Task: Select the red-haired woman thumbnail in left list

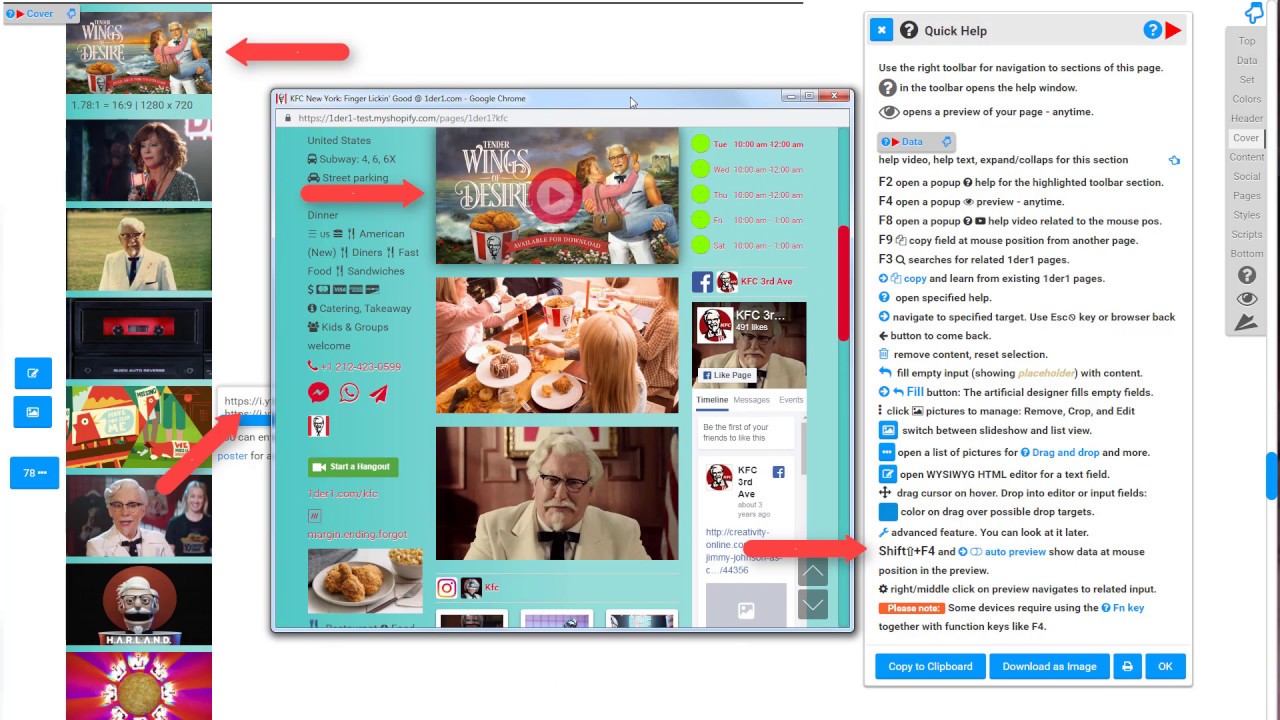Action: pyautogui.click(x=139, y=160)
